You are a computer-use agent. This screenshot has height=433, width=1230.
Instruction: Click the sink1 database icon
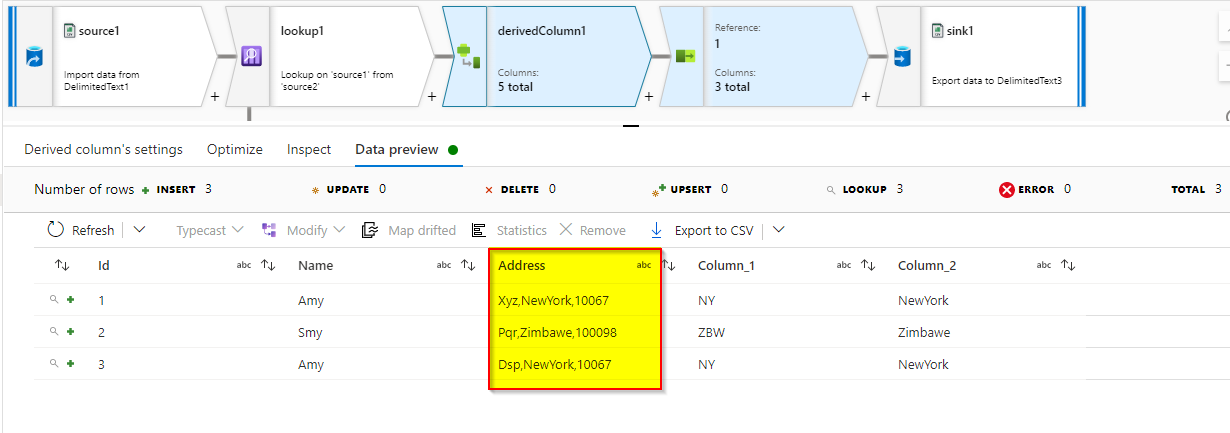click(x=901, y=57)
